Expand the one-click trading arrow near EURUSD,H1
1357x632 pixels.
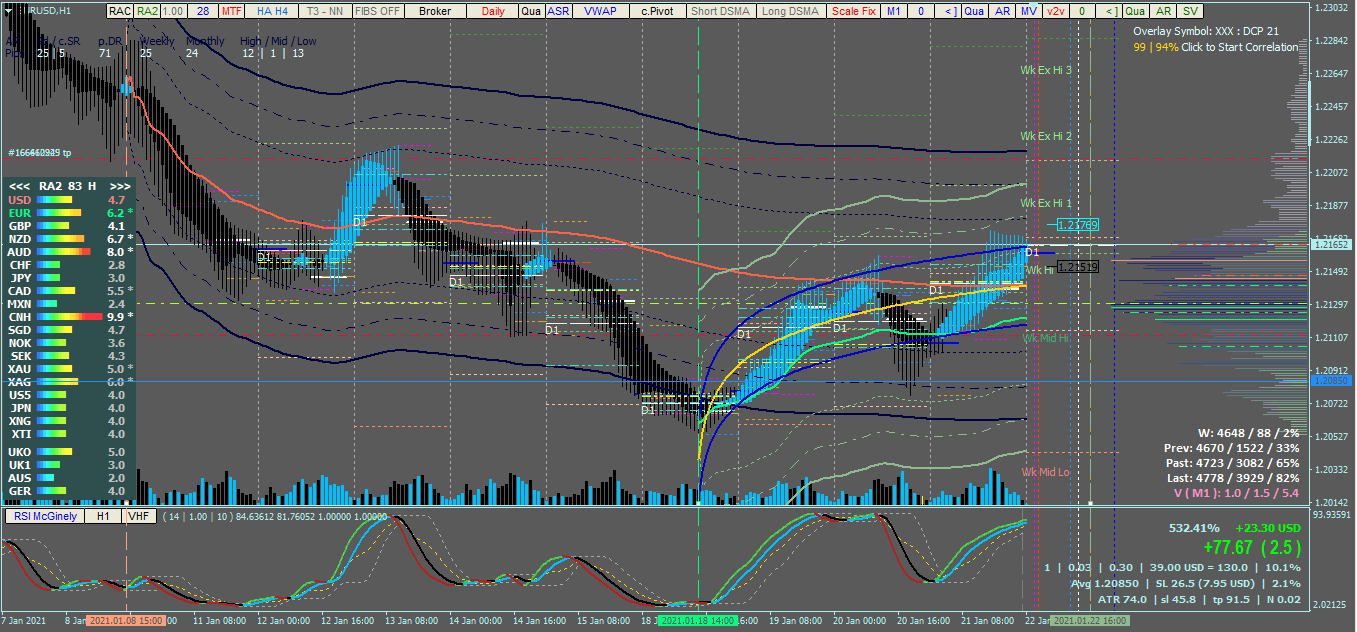10,10
